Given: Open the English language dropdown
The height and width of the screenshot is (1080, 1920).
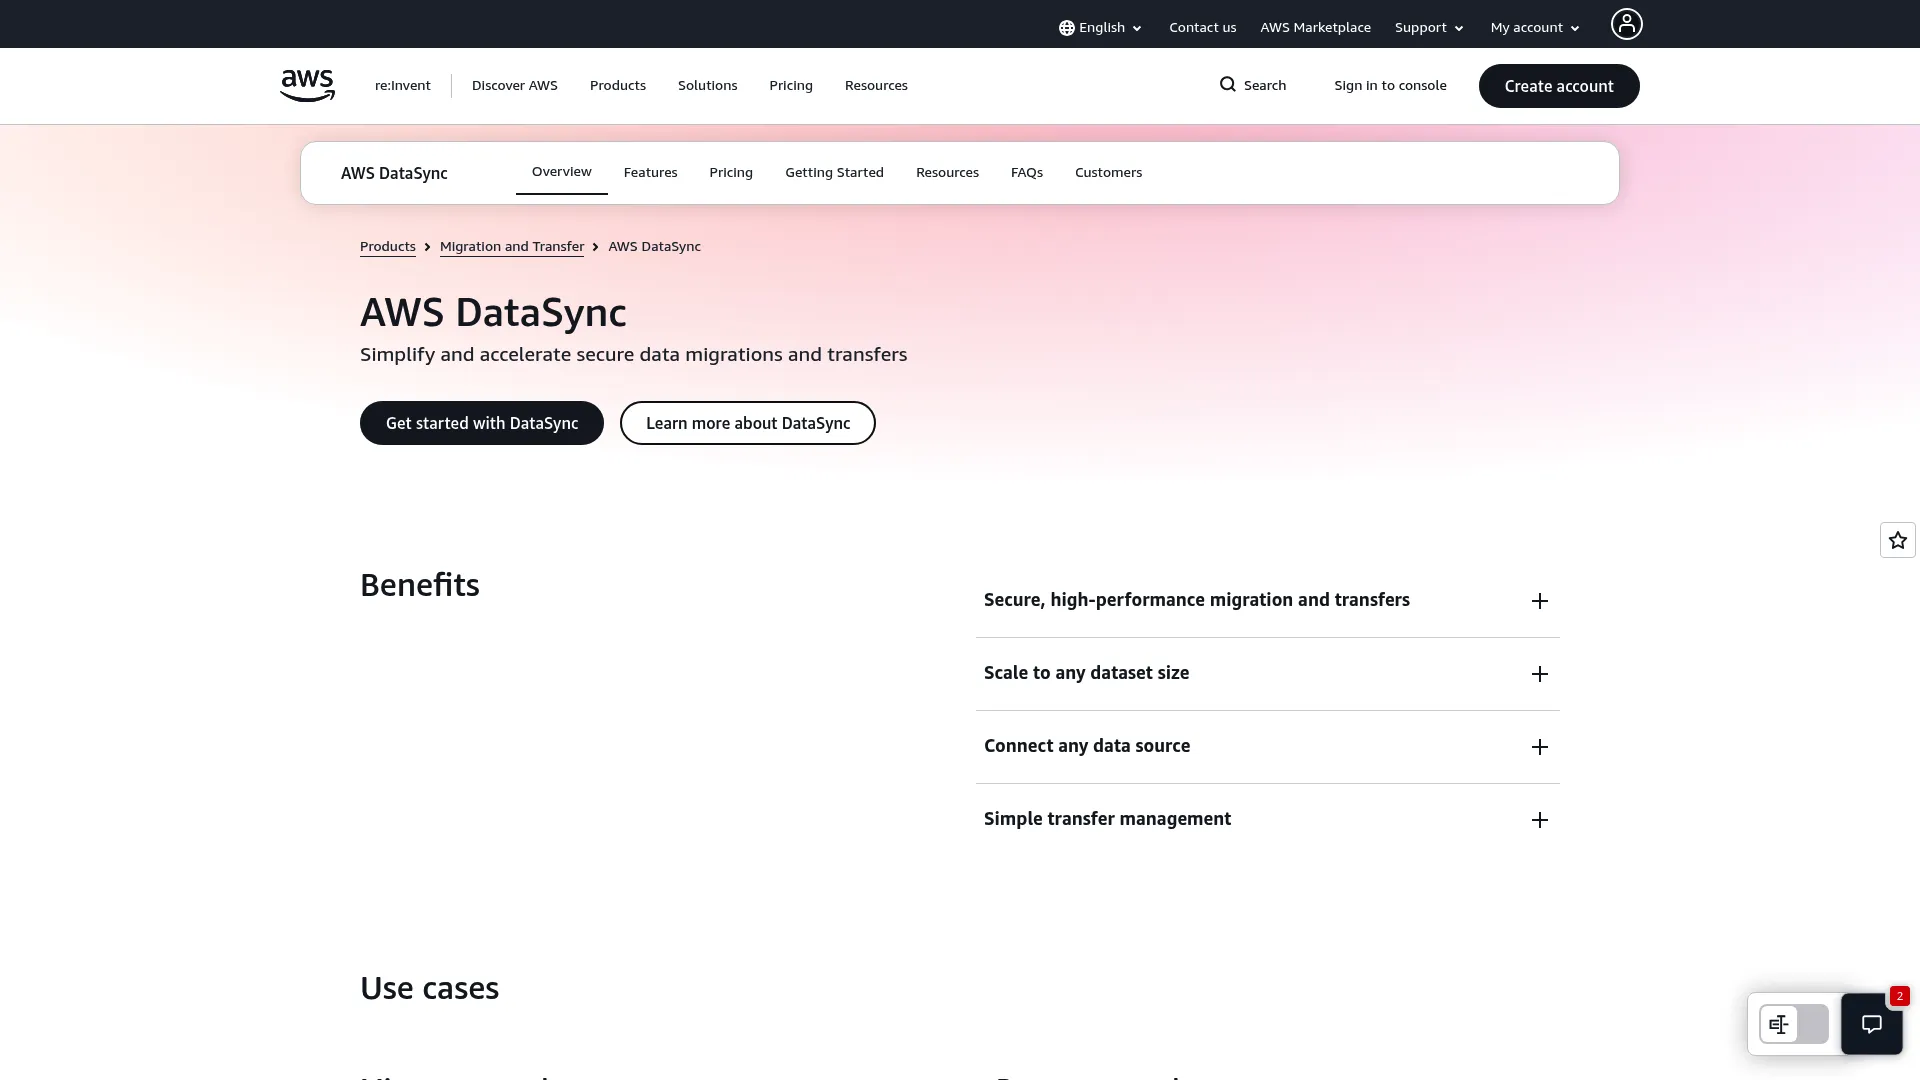Looking at the screenshot, I should [x=1100, y=28].
